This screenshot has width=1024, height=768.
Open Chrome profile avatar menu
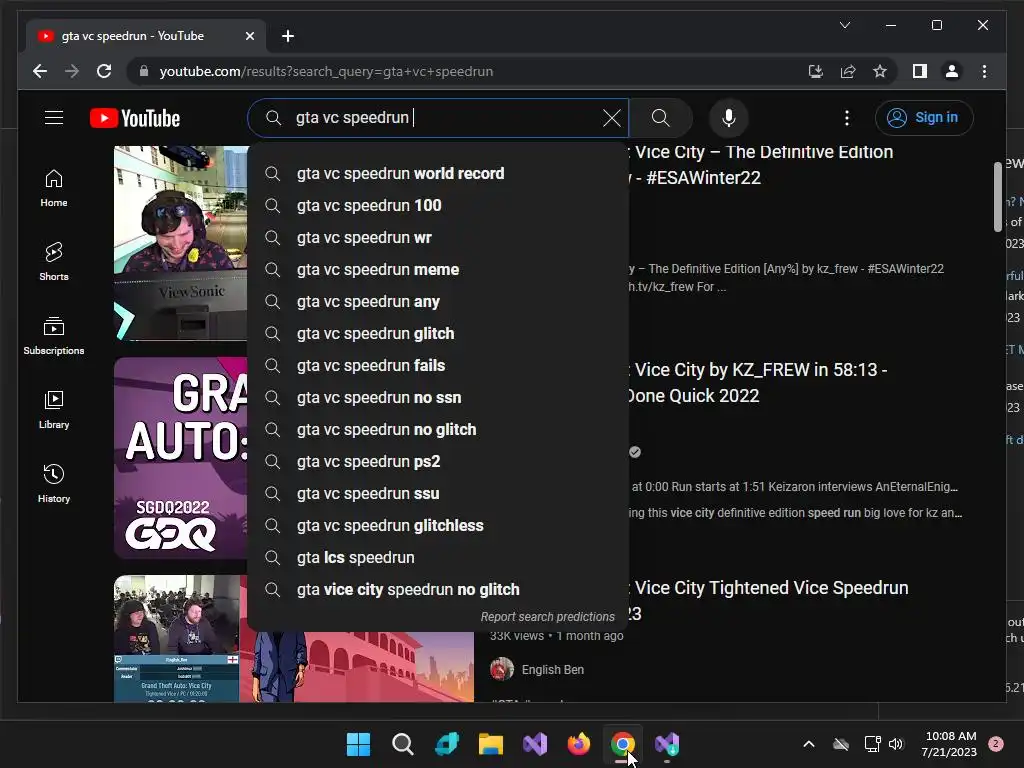[952, 71]
